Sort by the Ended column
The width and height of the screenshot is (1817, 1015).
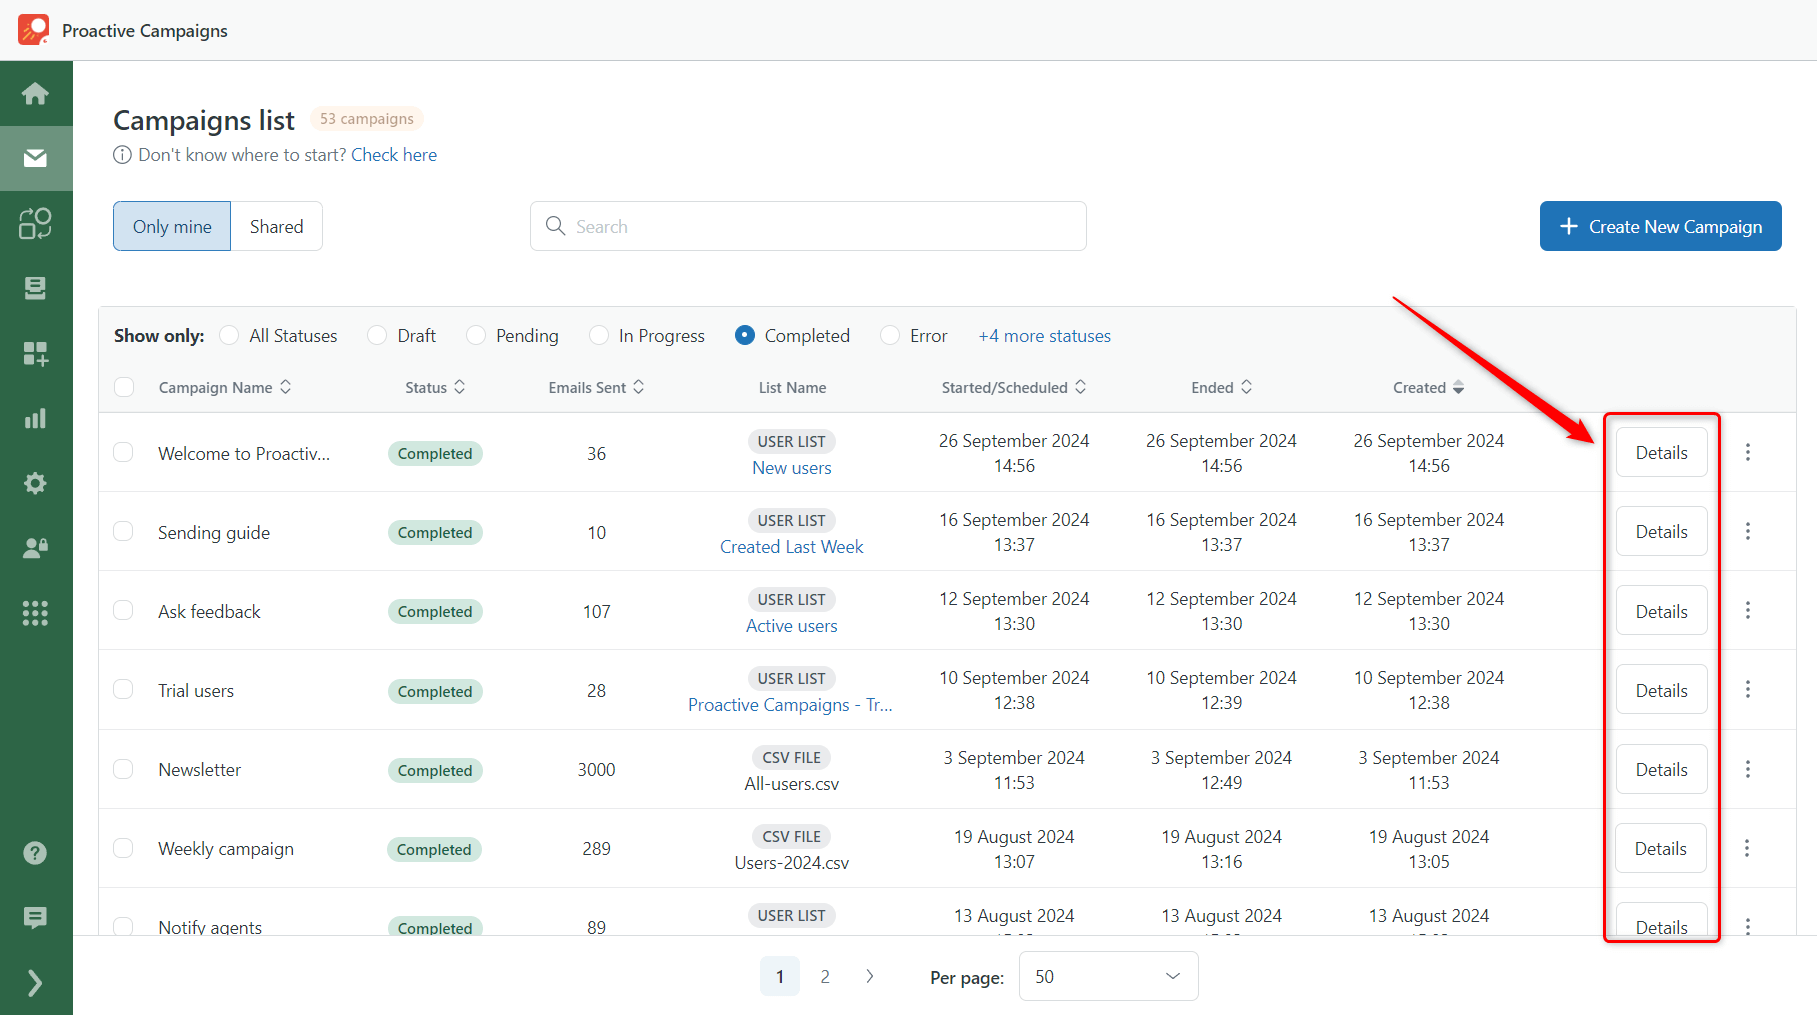(1221, 387)
